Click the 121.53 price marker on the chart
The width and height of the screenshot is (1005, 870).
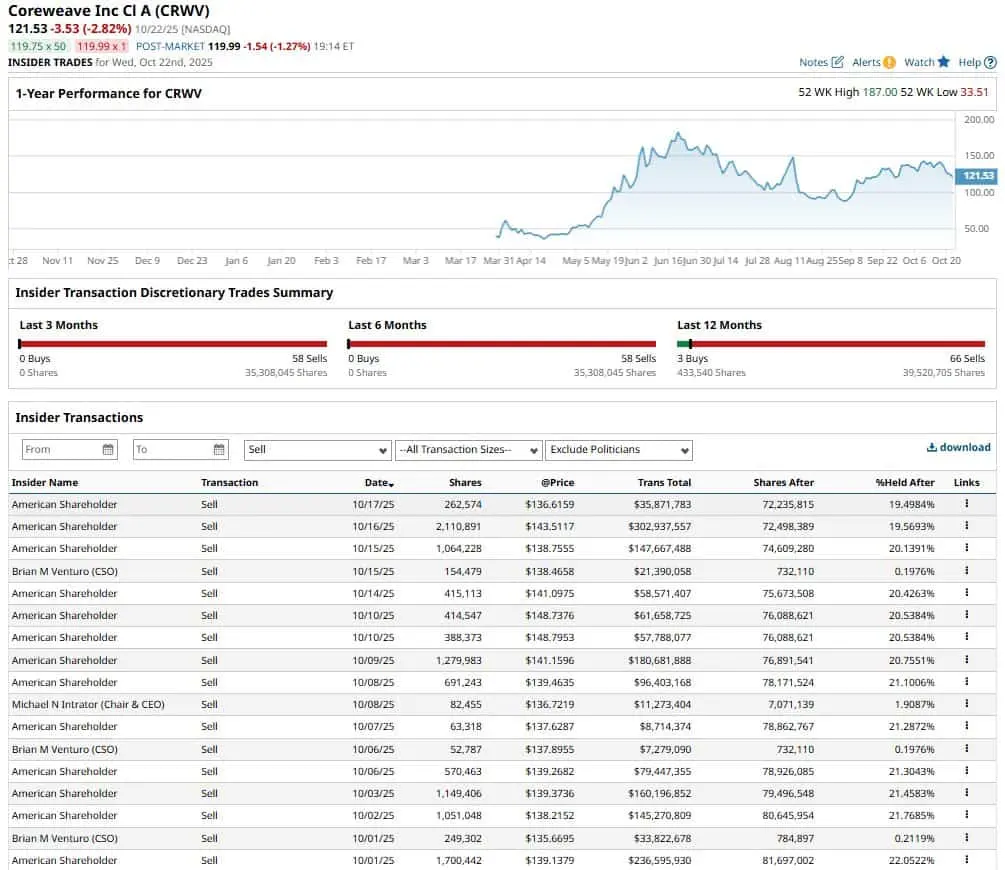[x=978, y=175]
